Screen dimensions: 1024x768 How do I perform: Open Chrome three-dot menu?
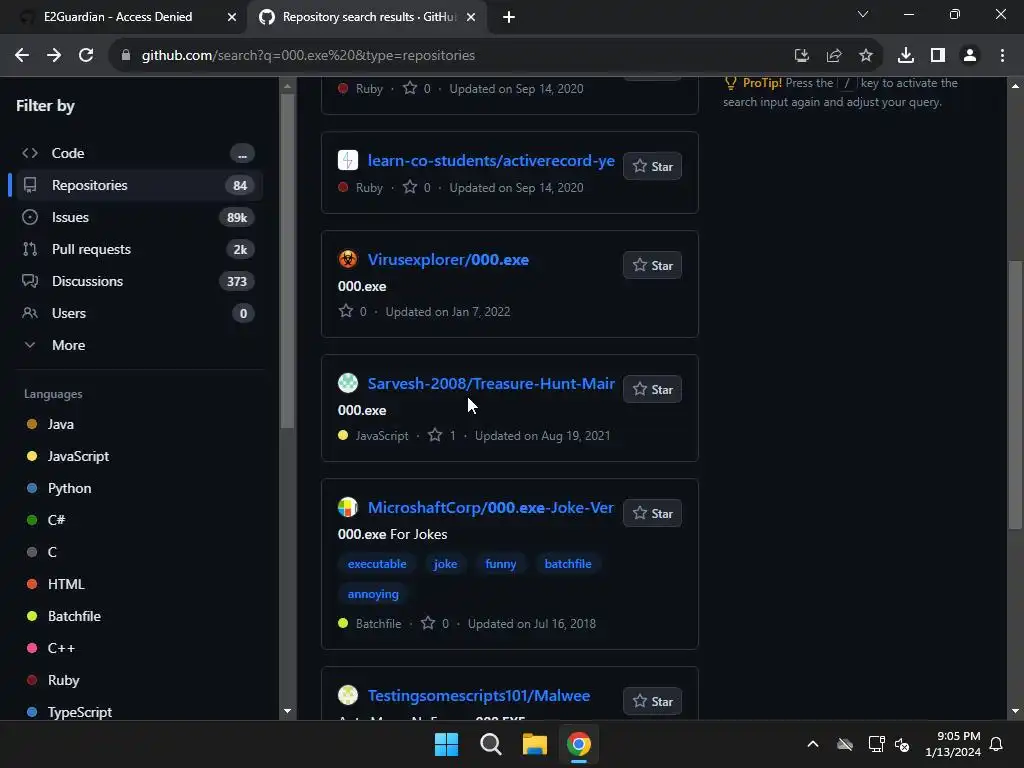(x=1002, y=56)
